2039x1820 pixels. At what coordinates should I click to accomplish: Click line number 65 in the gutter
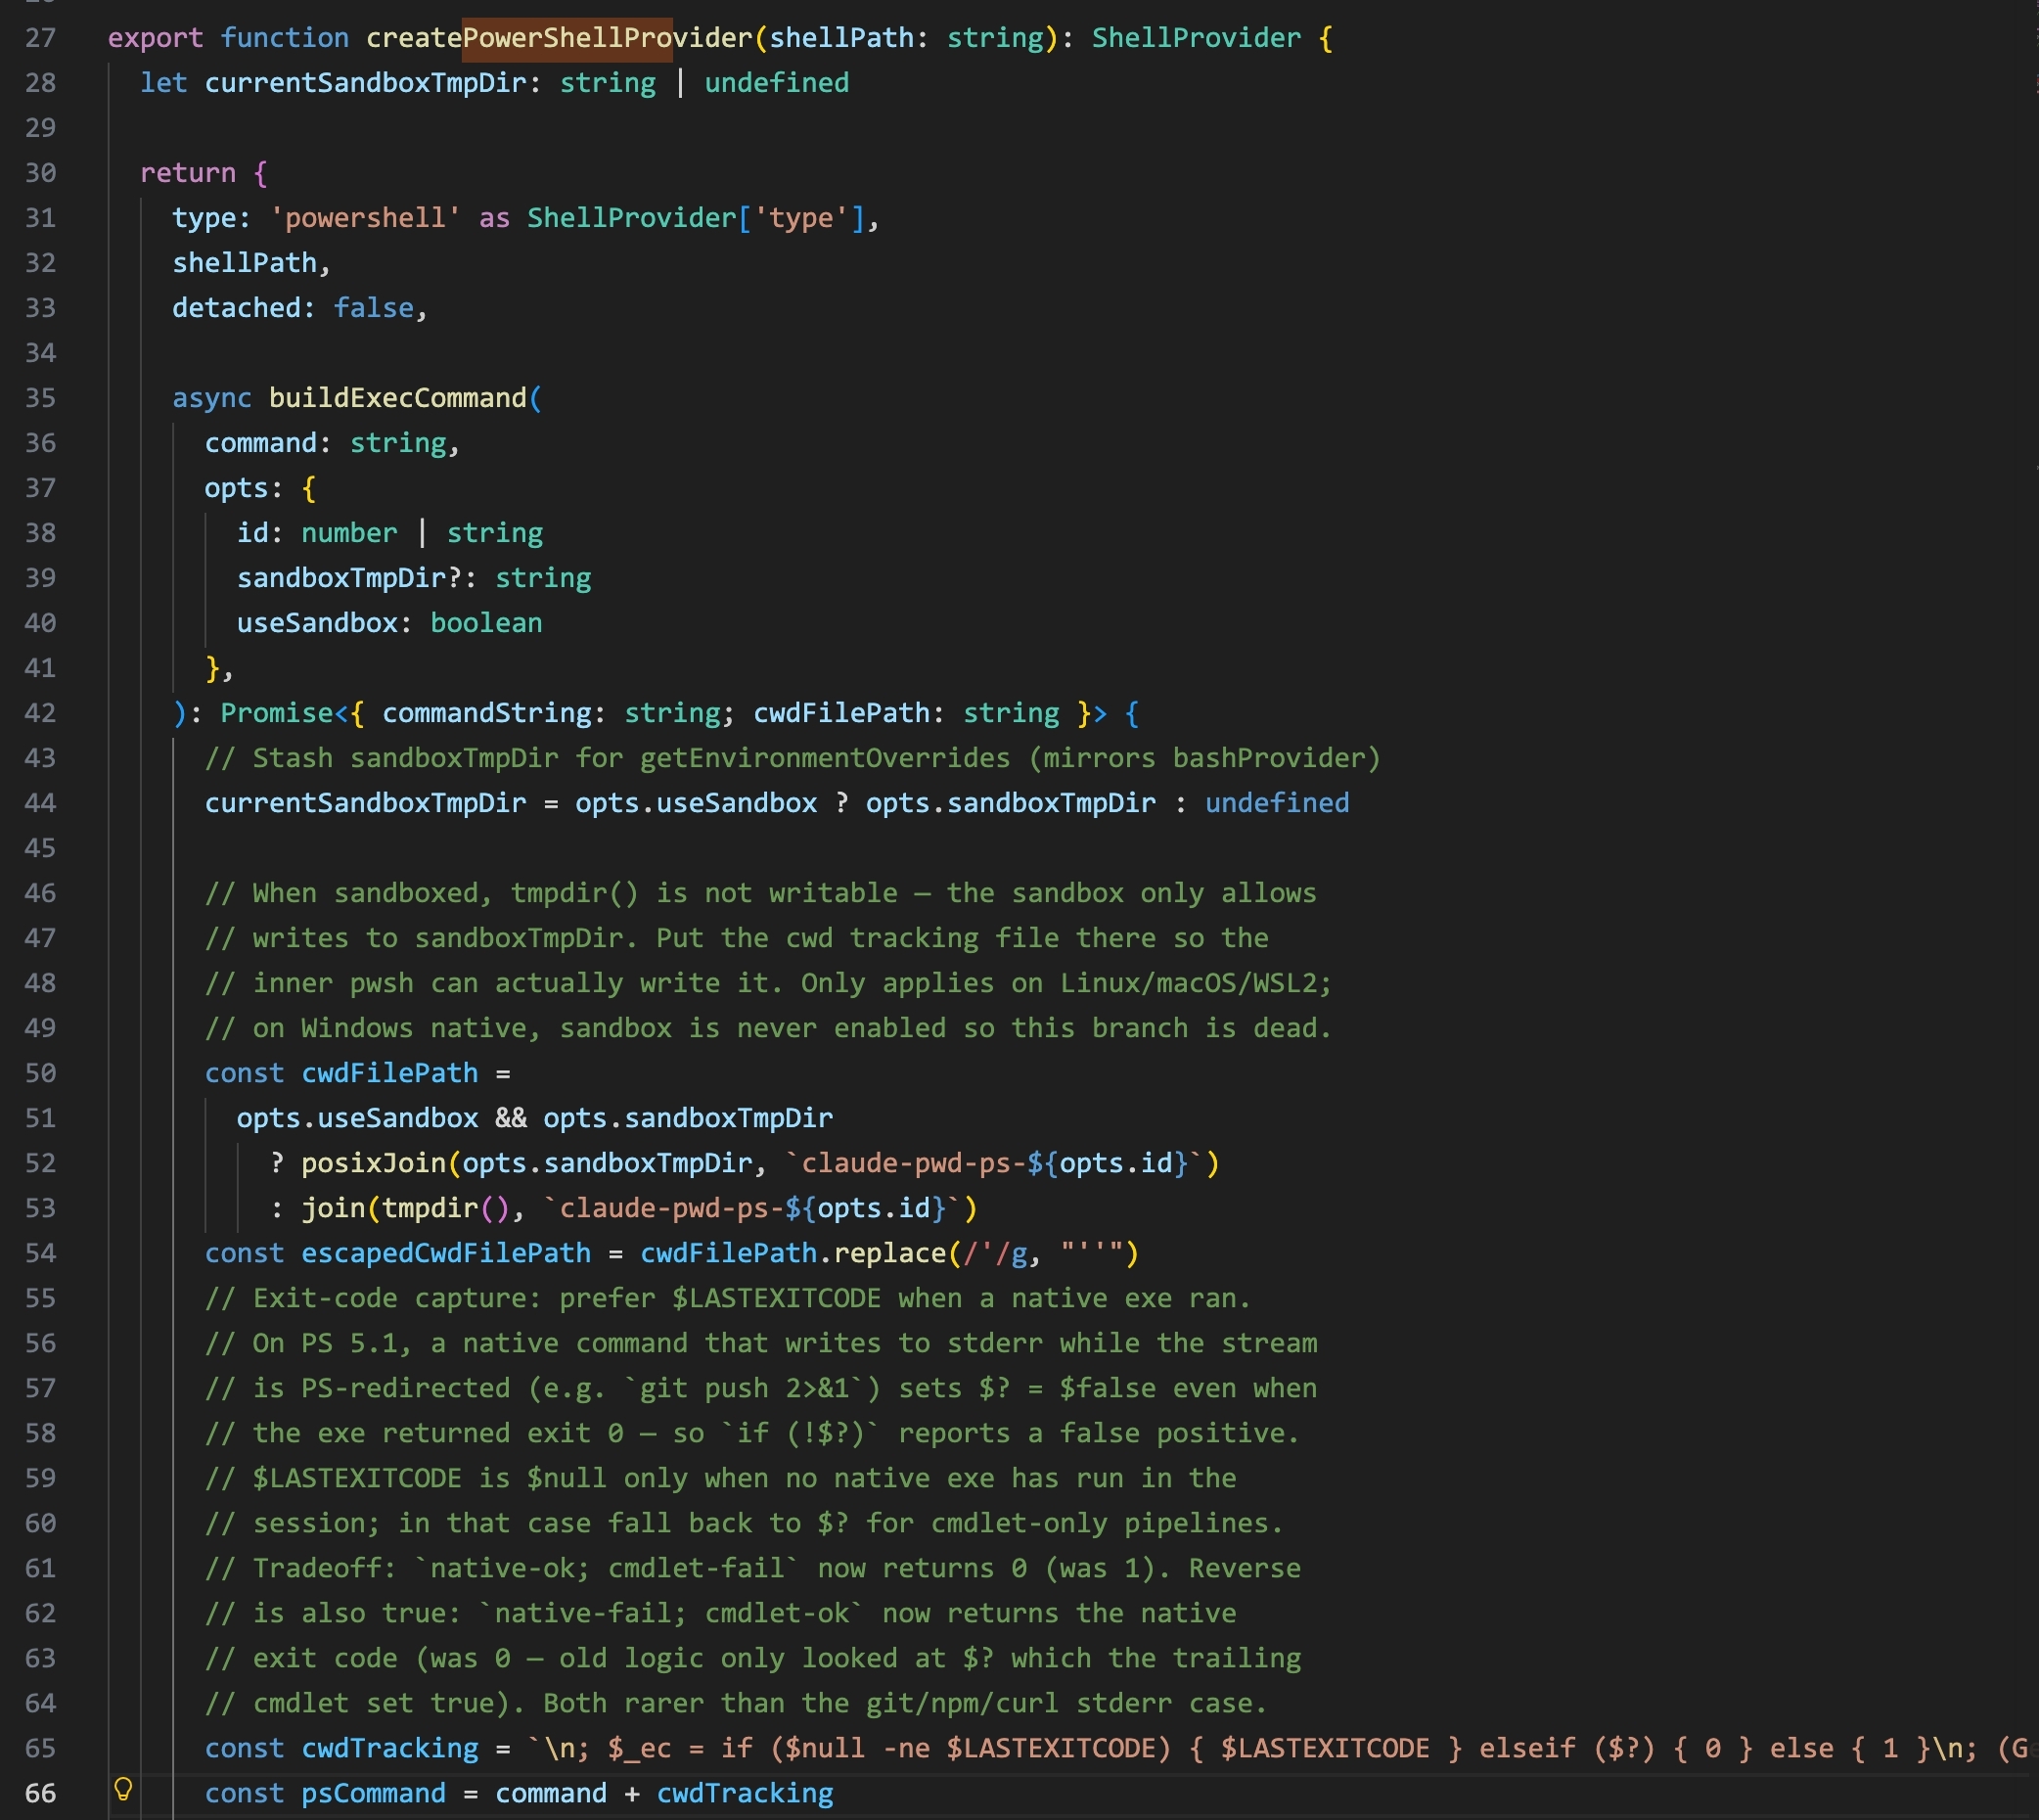point(40,1748)
